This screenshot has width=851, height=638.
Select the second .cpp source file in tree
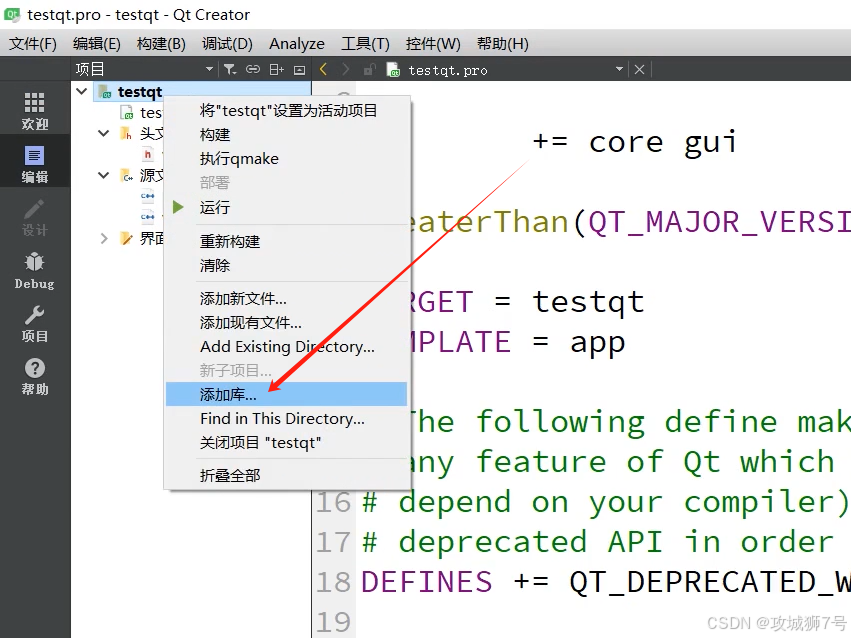click(148, 217)
